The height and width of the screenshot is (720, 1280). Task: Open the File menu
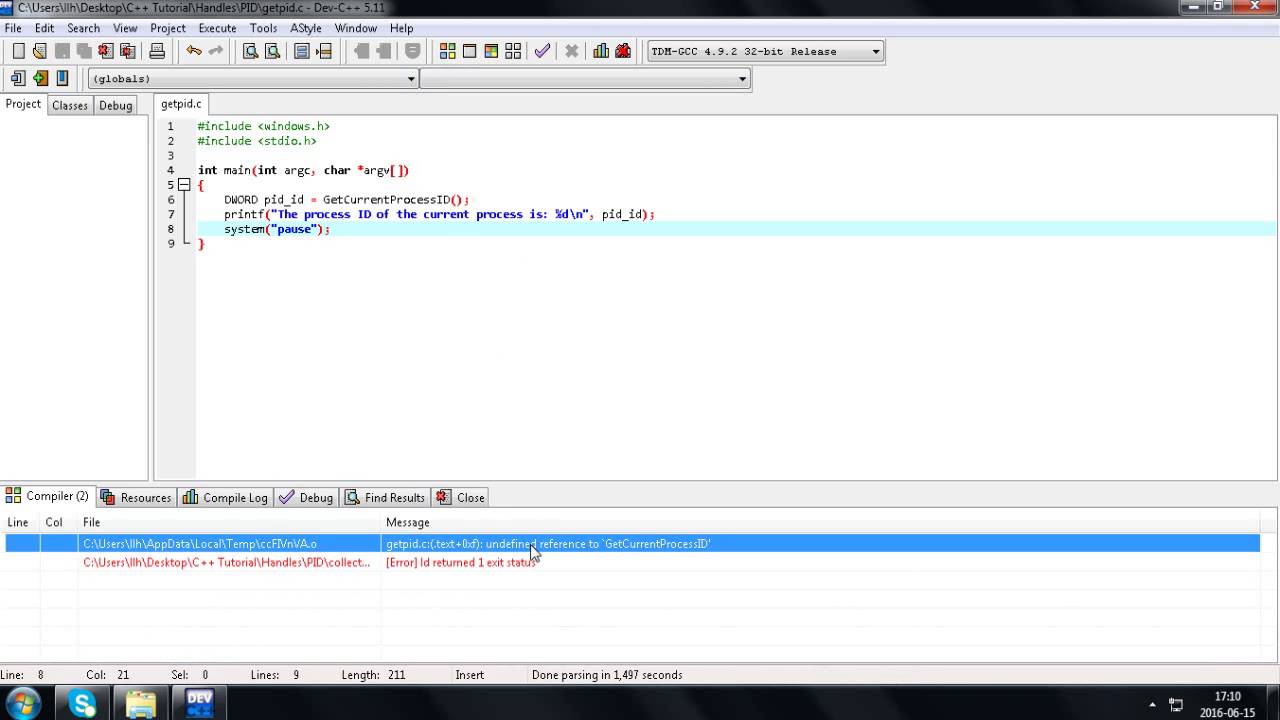(x=13, y=28)
